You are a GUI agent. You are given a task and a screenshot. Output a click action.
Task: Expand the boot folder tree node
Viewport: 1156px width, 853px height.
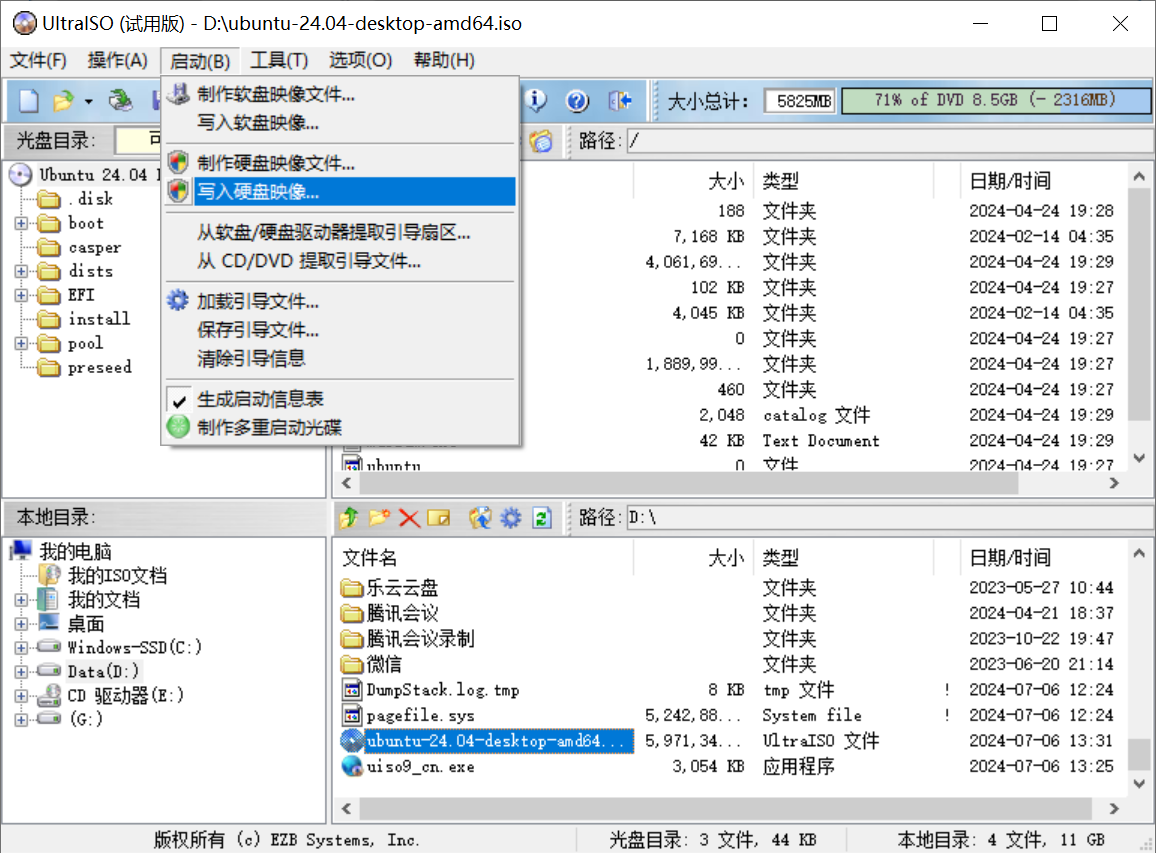coord(21,223)
